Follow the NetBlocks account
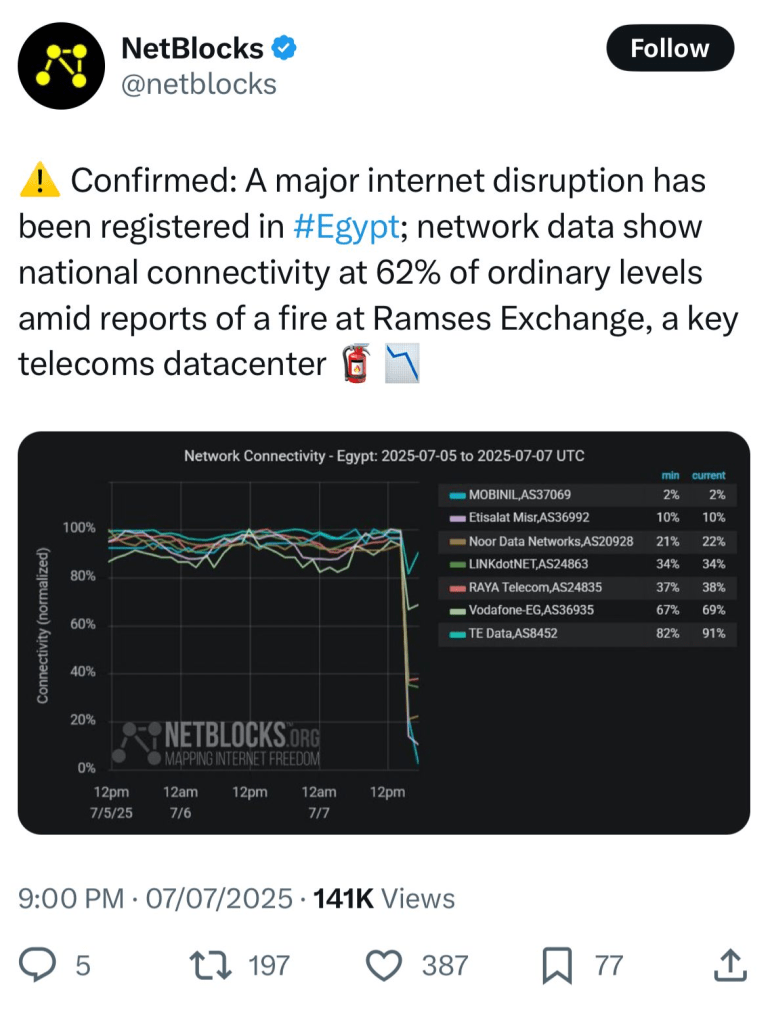Screen dimensions: 768x1024 (670, 48)
